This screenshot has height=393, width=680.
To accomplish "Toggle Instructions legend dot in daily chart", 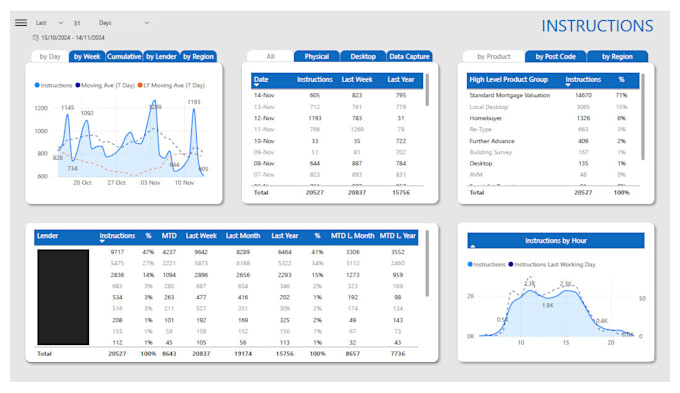I will [x=37, y=85].
